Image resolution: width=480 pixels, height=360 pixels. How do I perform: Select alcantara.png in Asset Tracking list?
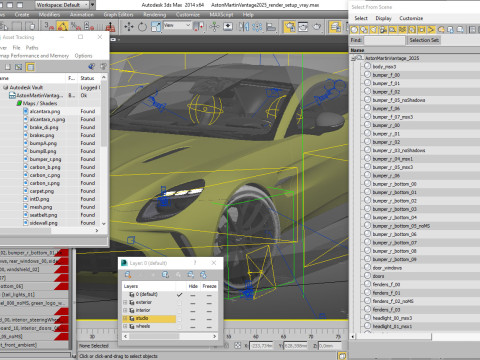45,111
